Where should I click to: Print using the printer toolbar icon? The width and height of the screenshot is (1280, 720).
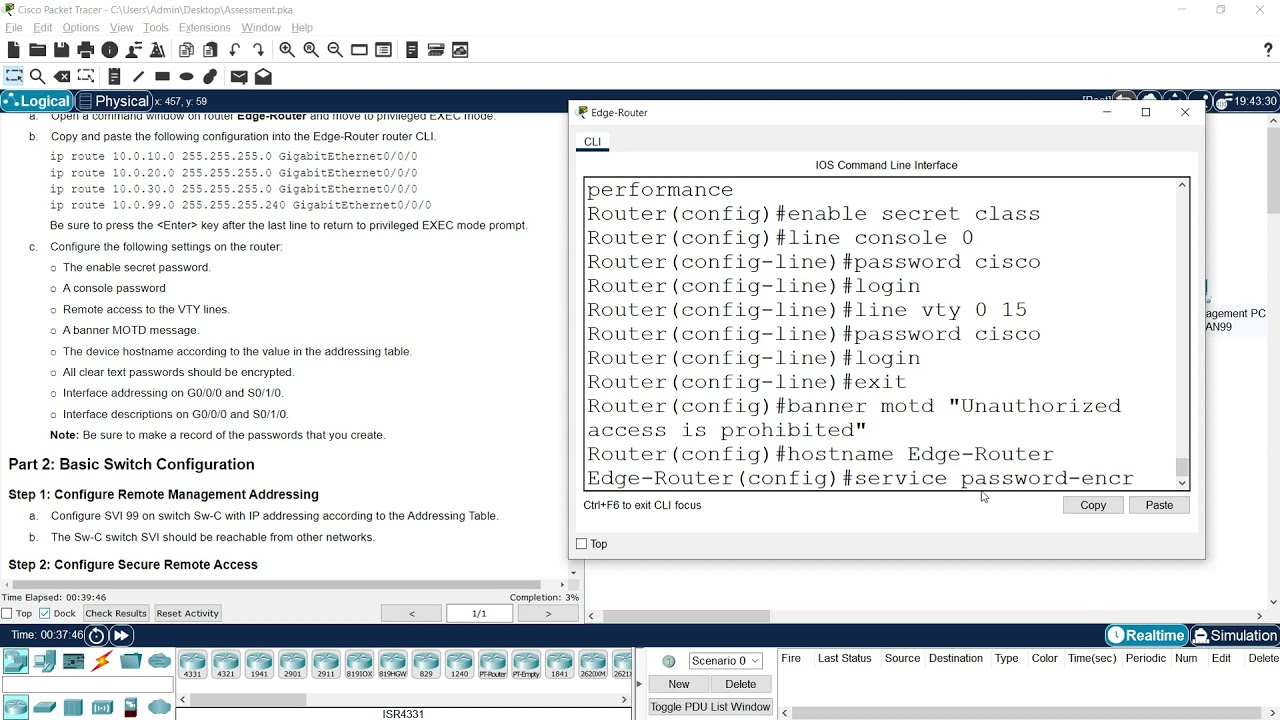[x=85, y=50]
